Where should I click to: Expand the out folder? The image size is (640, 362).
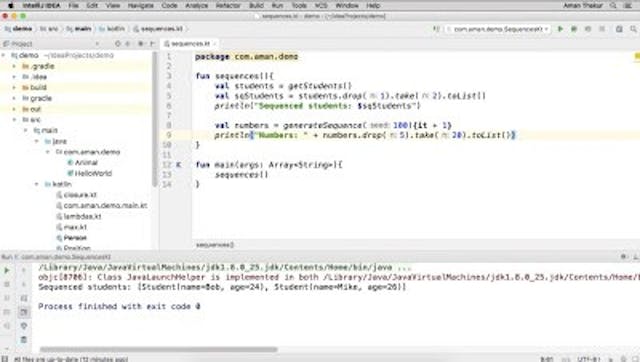(x=14, y=109)
